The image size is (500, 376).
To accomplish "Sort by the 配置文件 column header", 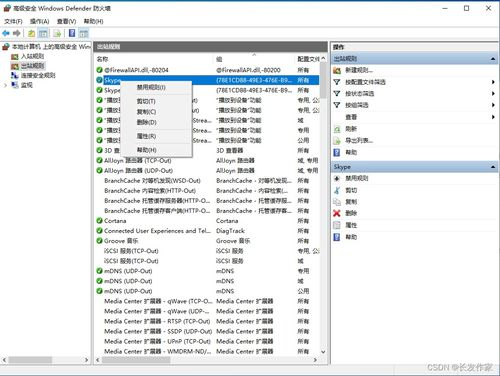I will (x=307, y=59).
